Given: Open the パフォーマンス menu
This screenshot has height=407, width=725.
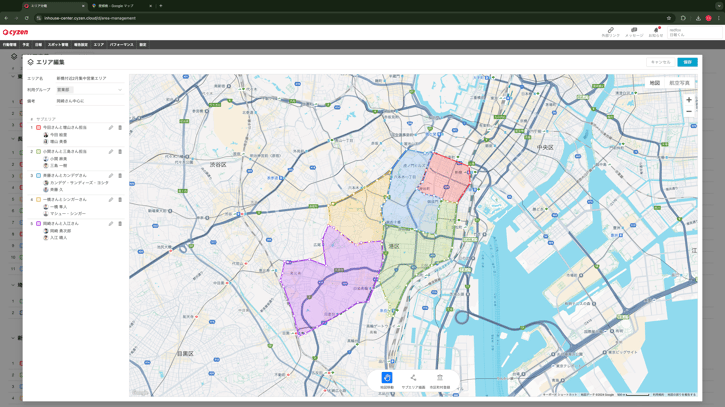Looking at the screenshot, I should (122, 45).
